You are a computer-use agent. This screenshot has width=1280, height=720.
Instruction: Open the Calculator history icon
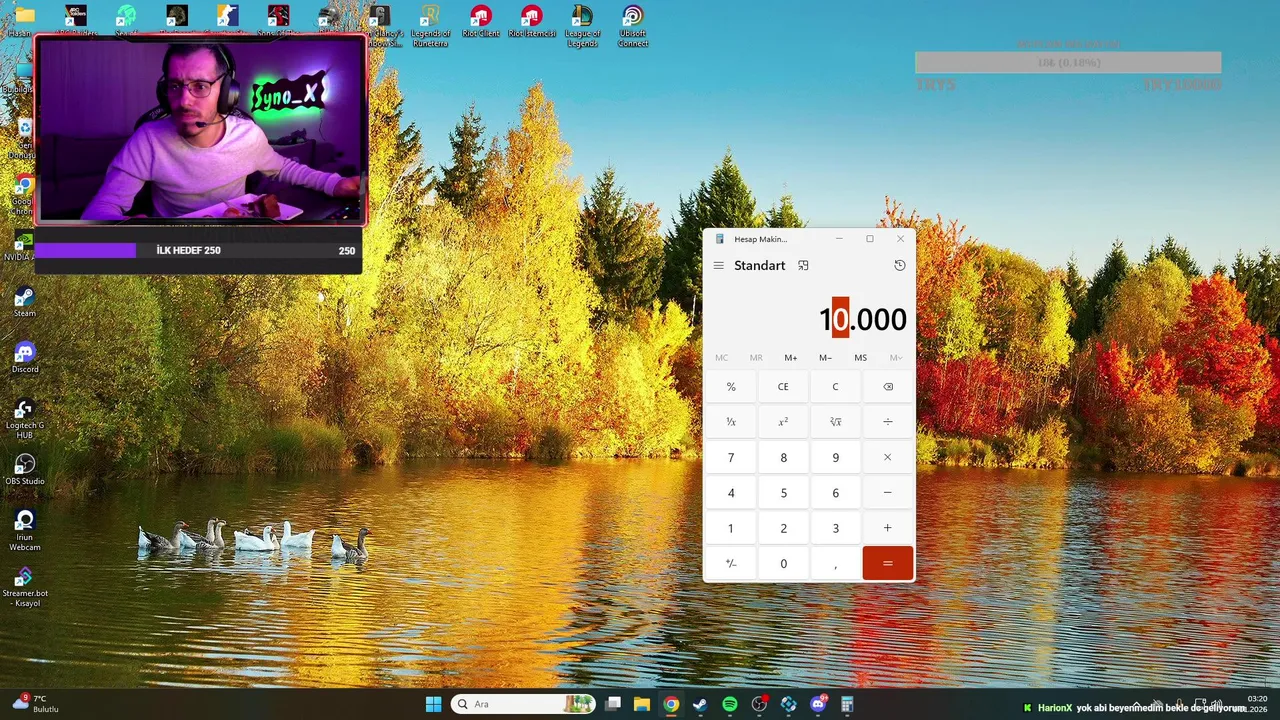point(899,265)
